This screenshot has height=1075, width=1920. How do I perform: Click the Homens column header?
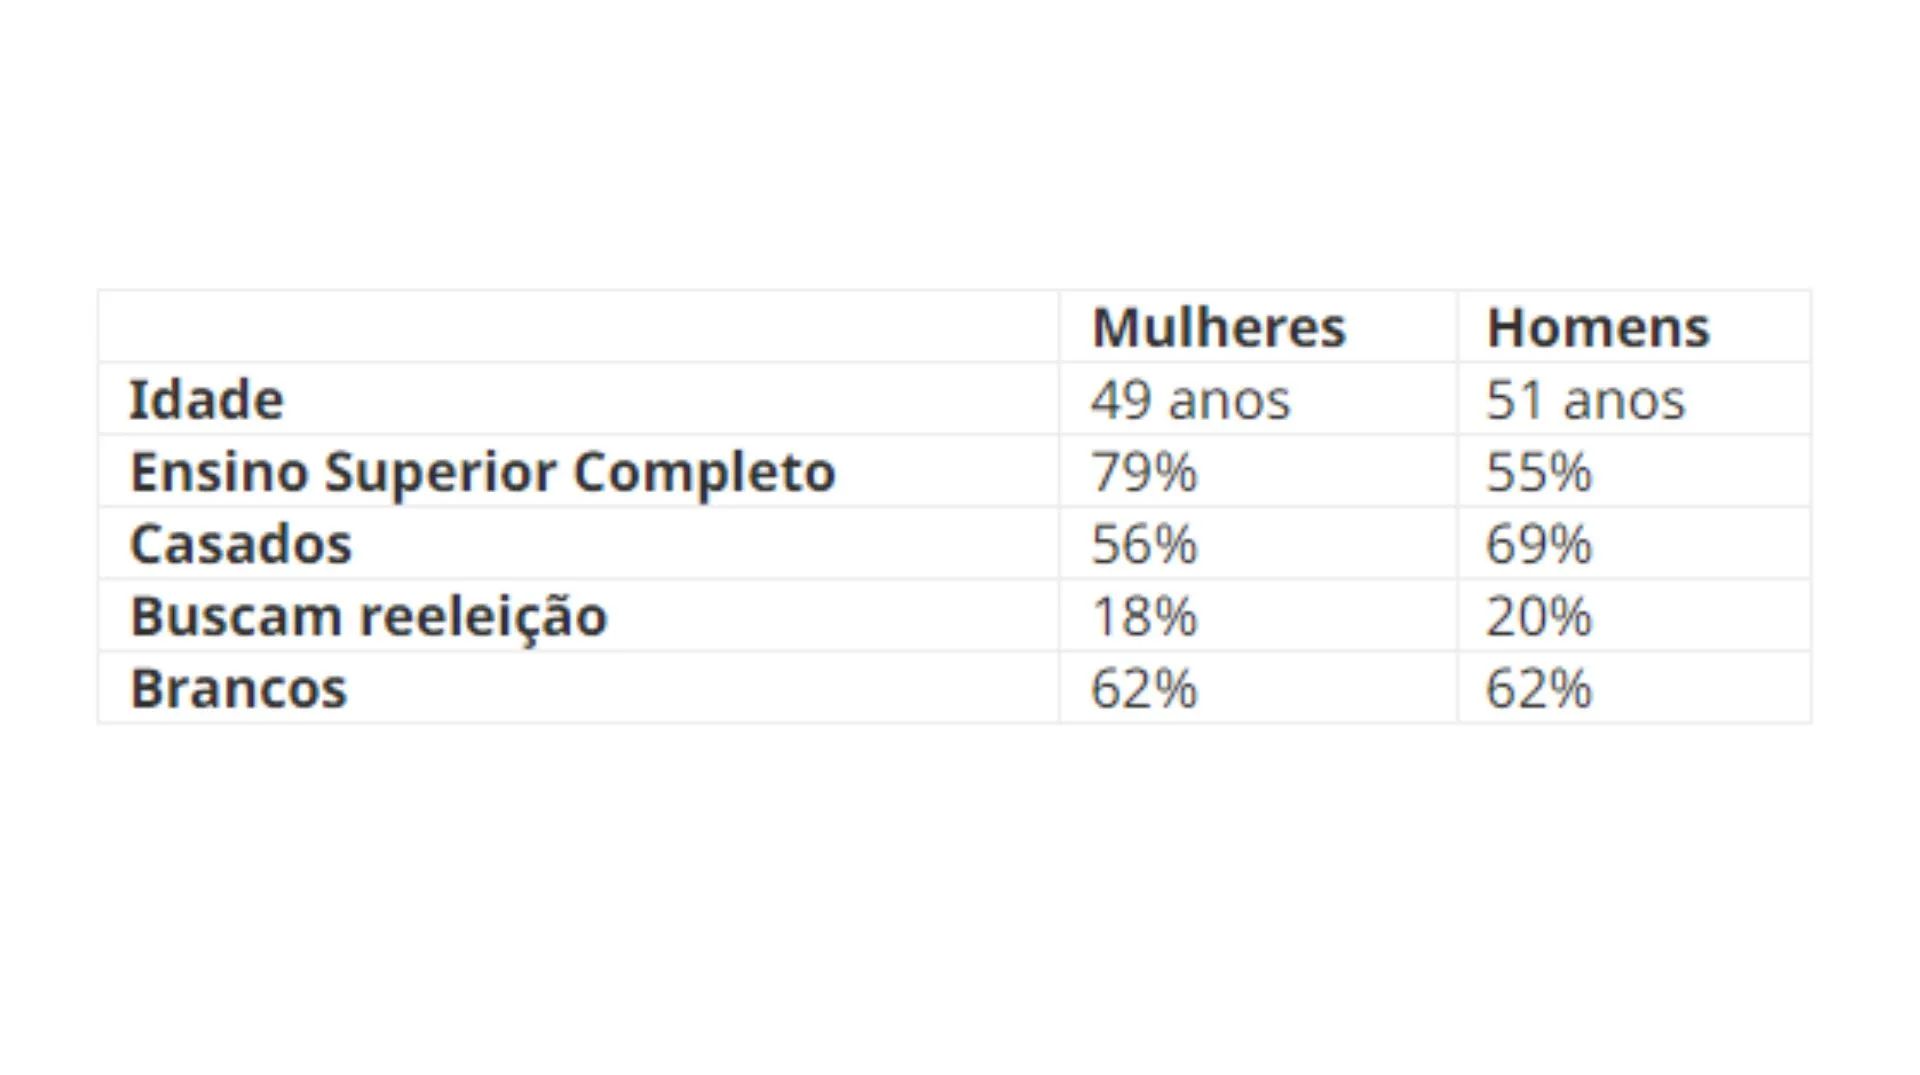(x=1598, y=328)
